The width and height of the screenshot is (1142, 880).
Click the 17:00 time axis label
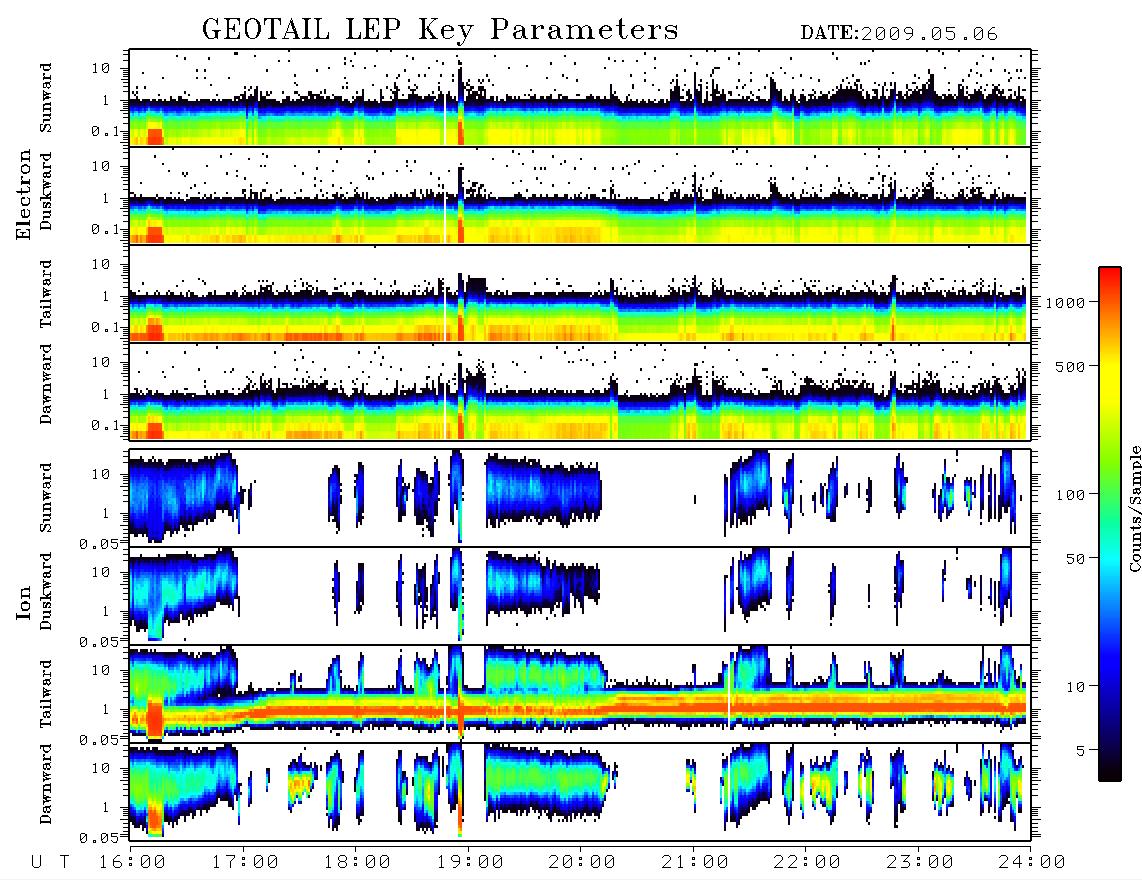coord(245,862)
